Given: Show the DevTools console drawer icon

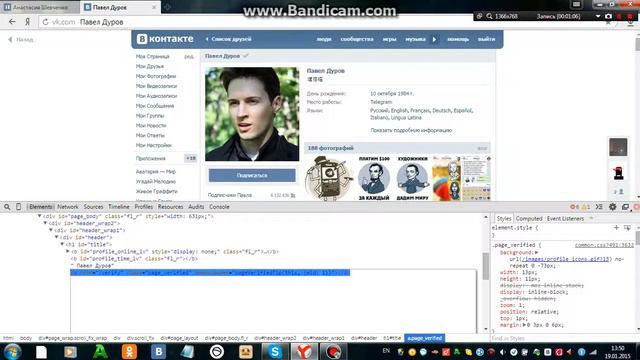Looking at the screenshot, I should coord(599,207).
